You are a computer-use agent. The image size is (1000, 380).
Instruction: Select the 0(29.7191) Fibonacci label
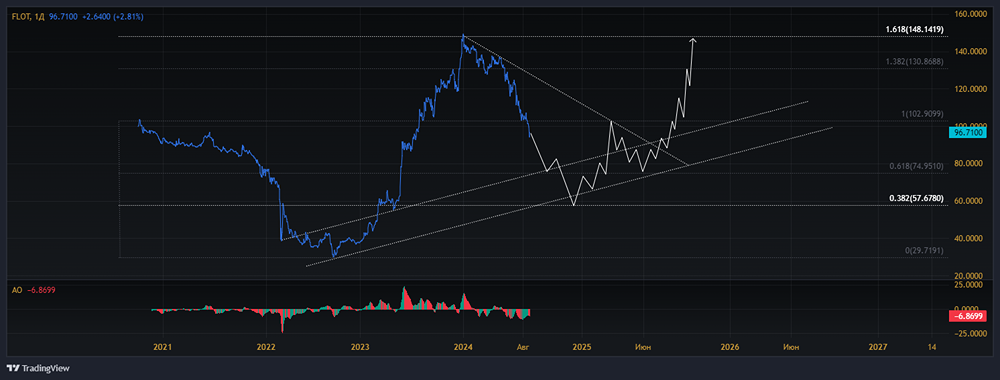925,251
